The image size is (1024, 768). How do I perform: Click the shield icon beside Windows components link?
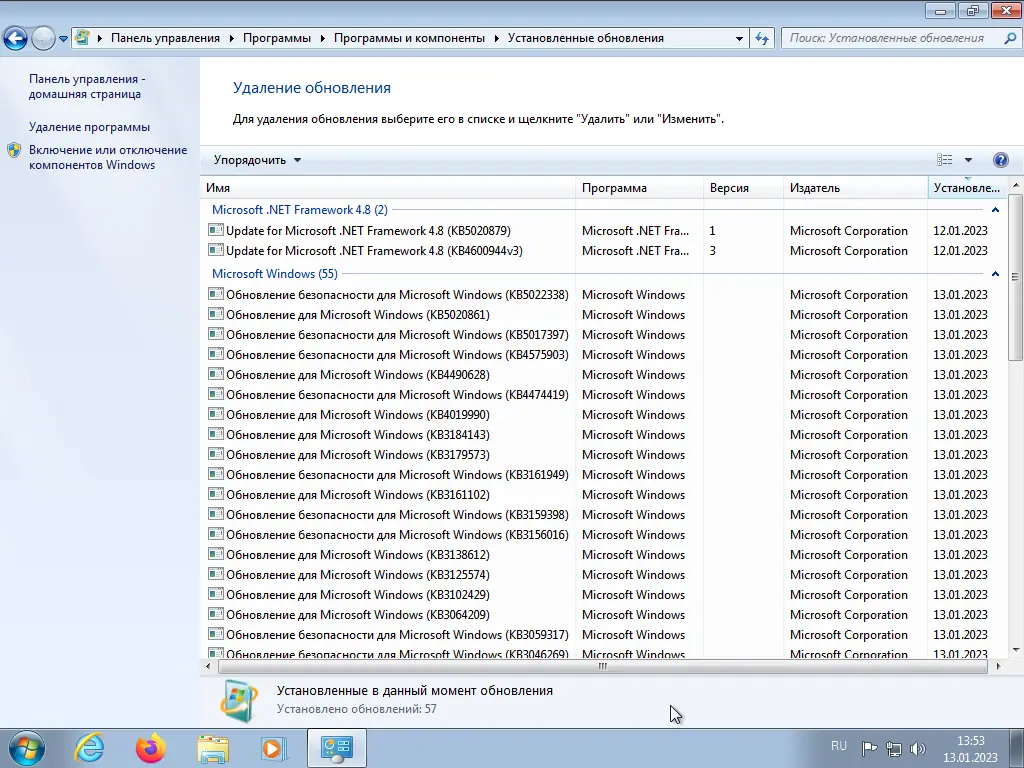tap(14, 151)
